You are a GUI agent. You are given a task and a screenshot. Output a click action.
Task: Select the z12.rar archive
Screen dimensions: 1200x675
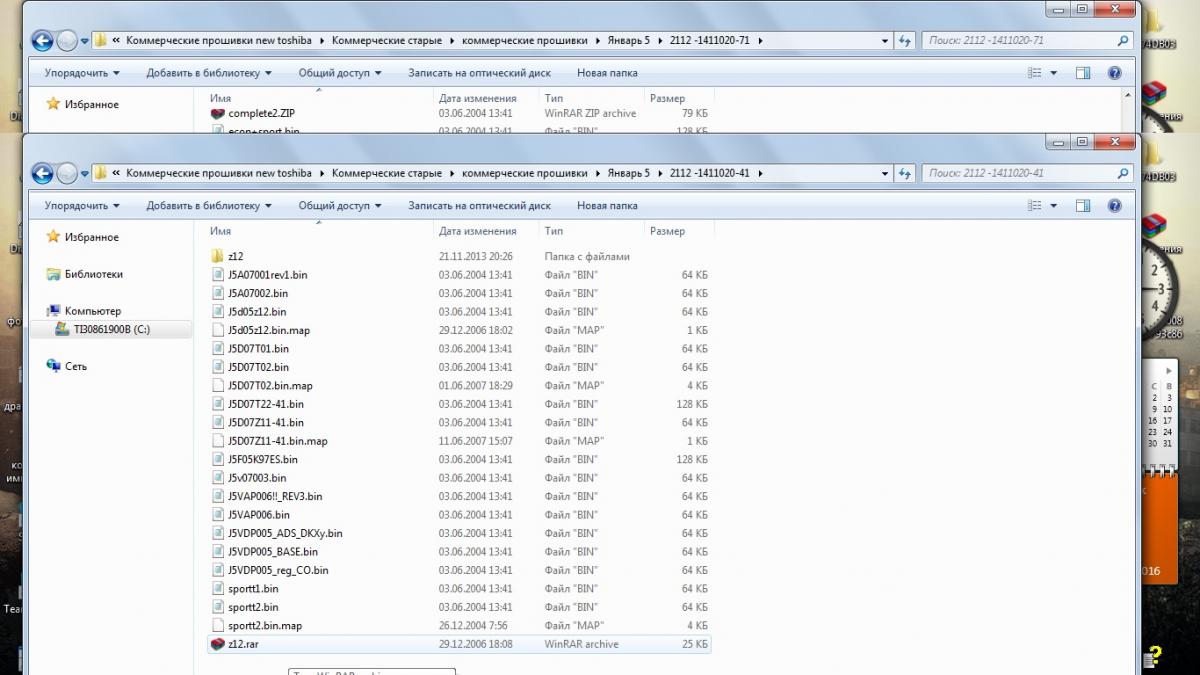coord(461,644)
